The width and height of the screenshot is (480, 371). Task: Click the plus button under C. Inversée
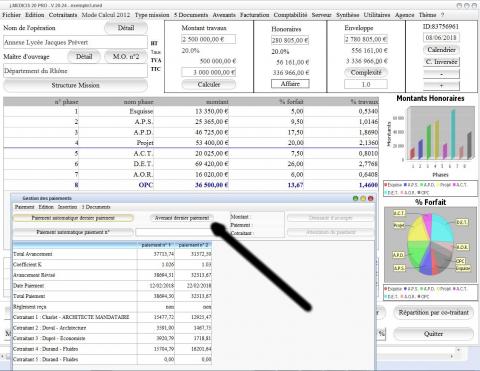tap(441, 86)
